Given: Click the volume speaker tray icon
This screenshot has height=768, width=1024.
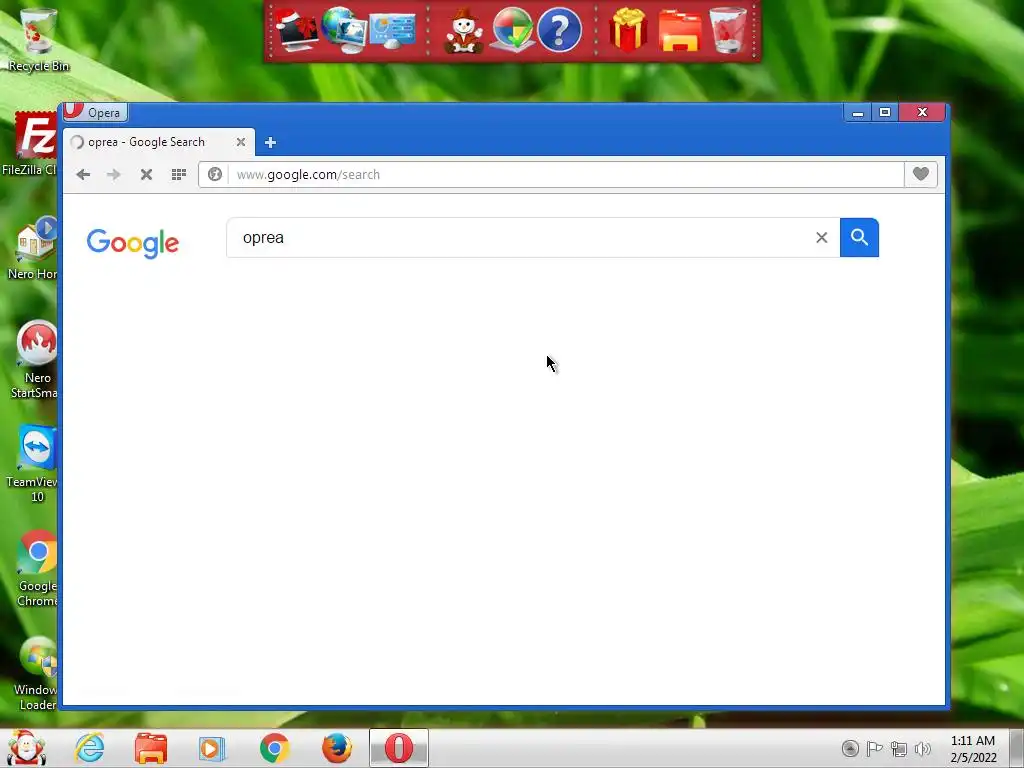Looking at the screenshot, I should coord(923,748).
